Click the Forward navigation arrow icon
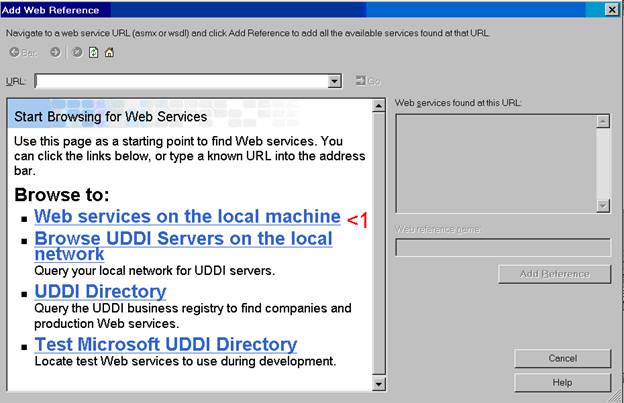The width and height of the screenshot is (624, 403). click(x=55, y=52)
